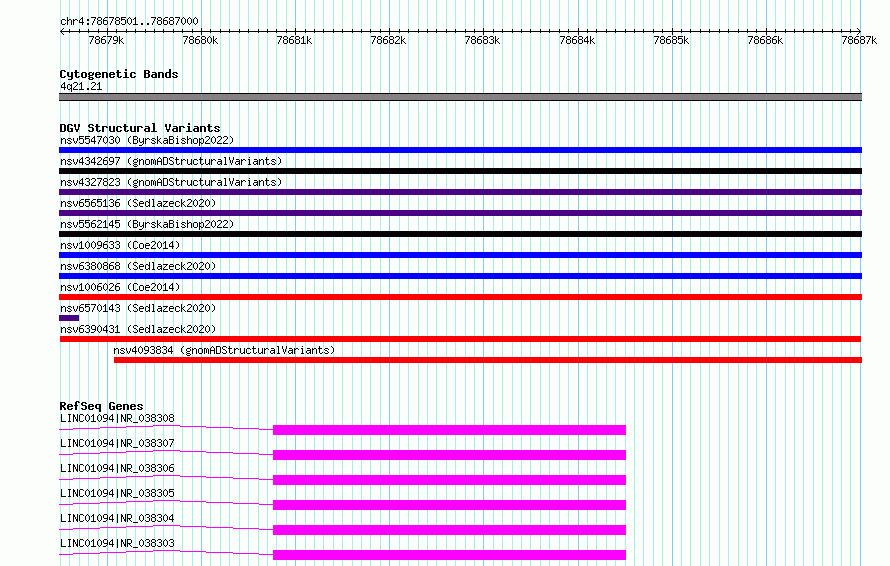This screenshot has height=566, width=890.
Task: Click the short purple nsv6570143 bar
Action: tap(69, 318)
